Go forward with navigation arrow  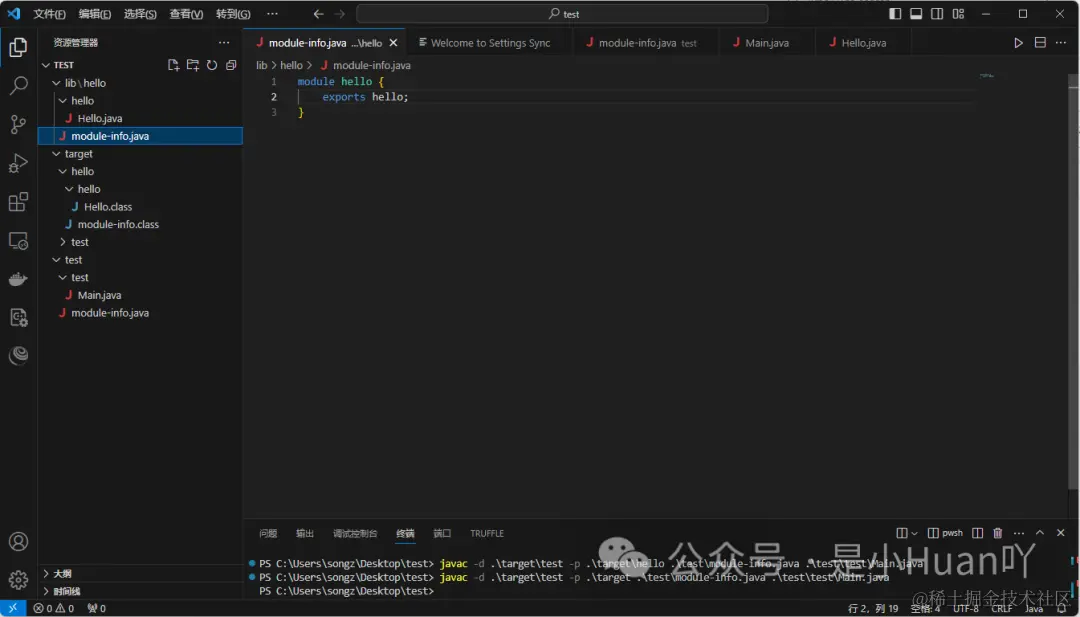(339, 14)
